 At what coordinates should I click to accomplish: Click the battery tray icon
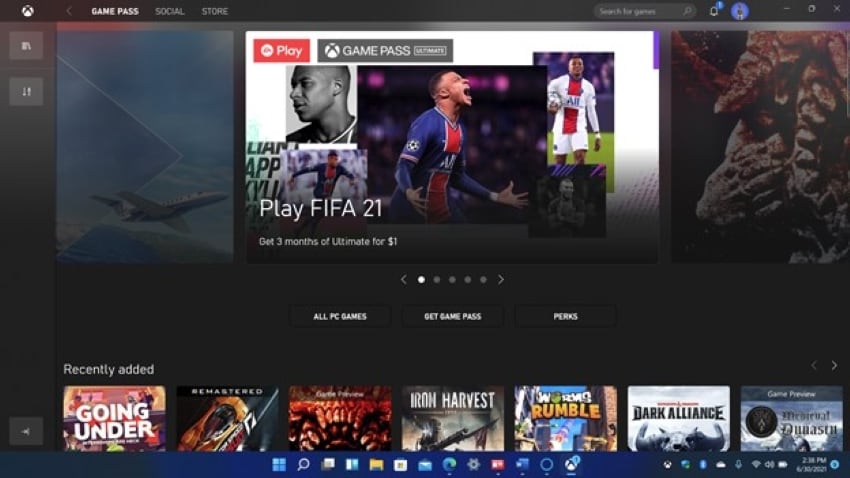pyautogui.click(x=783, y=464)
